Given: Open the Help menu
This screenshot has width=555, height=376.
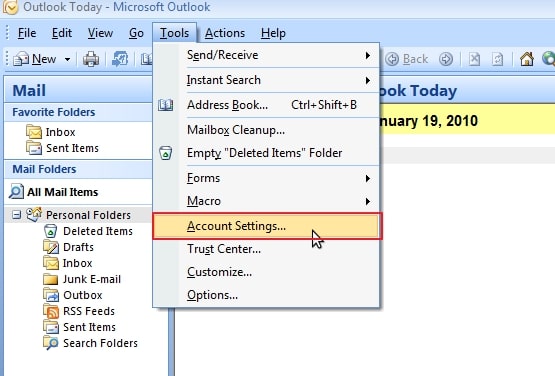Looking at the screenshot, I should tap(273, 33).
